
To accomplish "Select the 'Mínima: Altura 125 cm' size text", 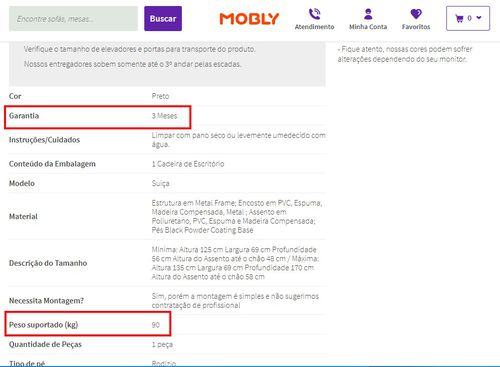I will [x=235, y=263].
